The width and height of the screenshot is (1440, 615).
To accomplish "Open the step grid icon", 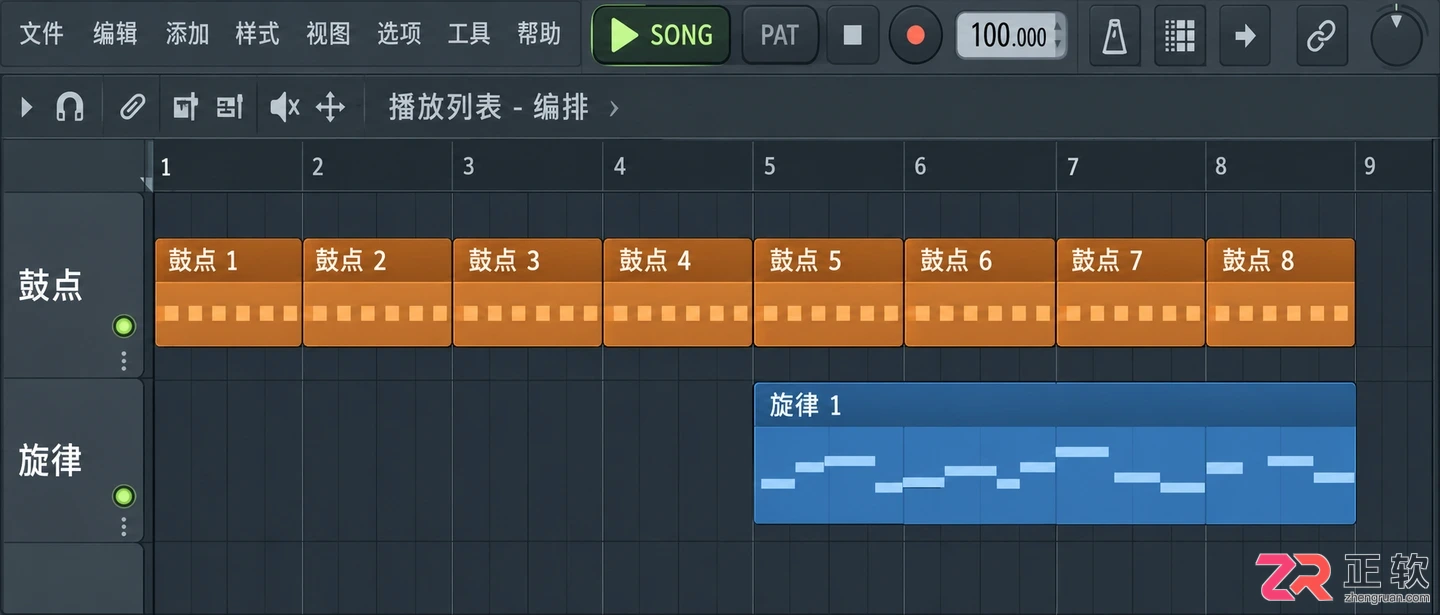I will pos(1180,35).
